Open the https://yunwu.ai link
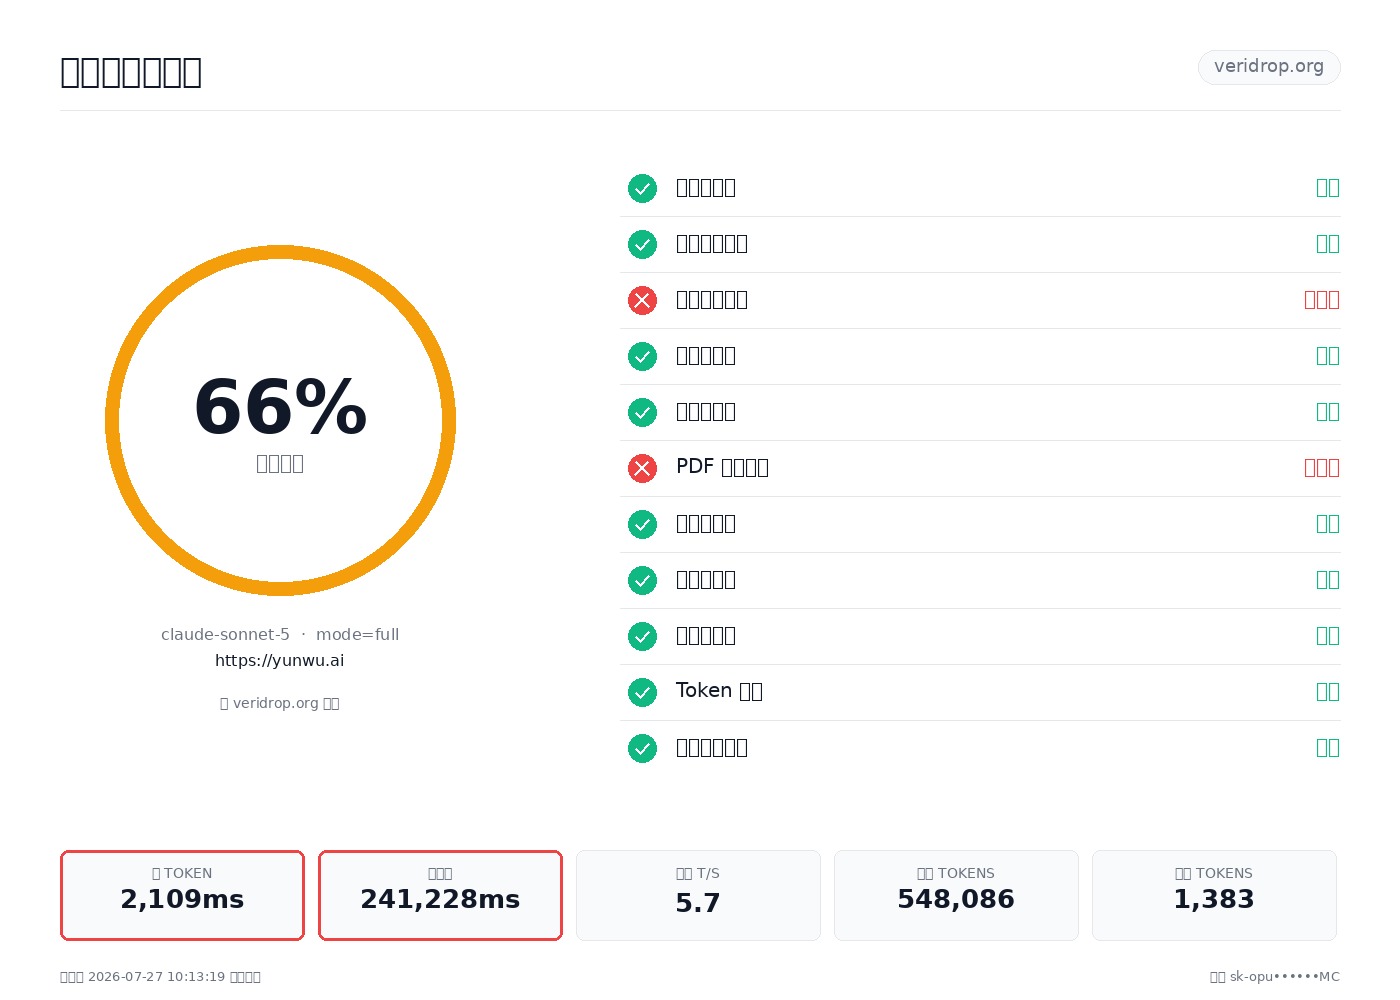The height and width of the screenshot is (1000, 1400). click(x=280, y=660)
